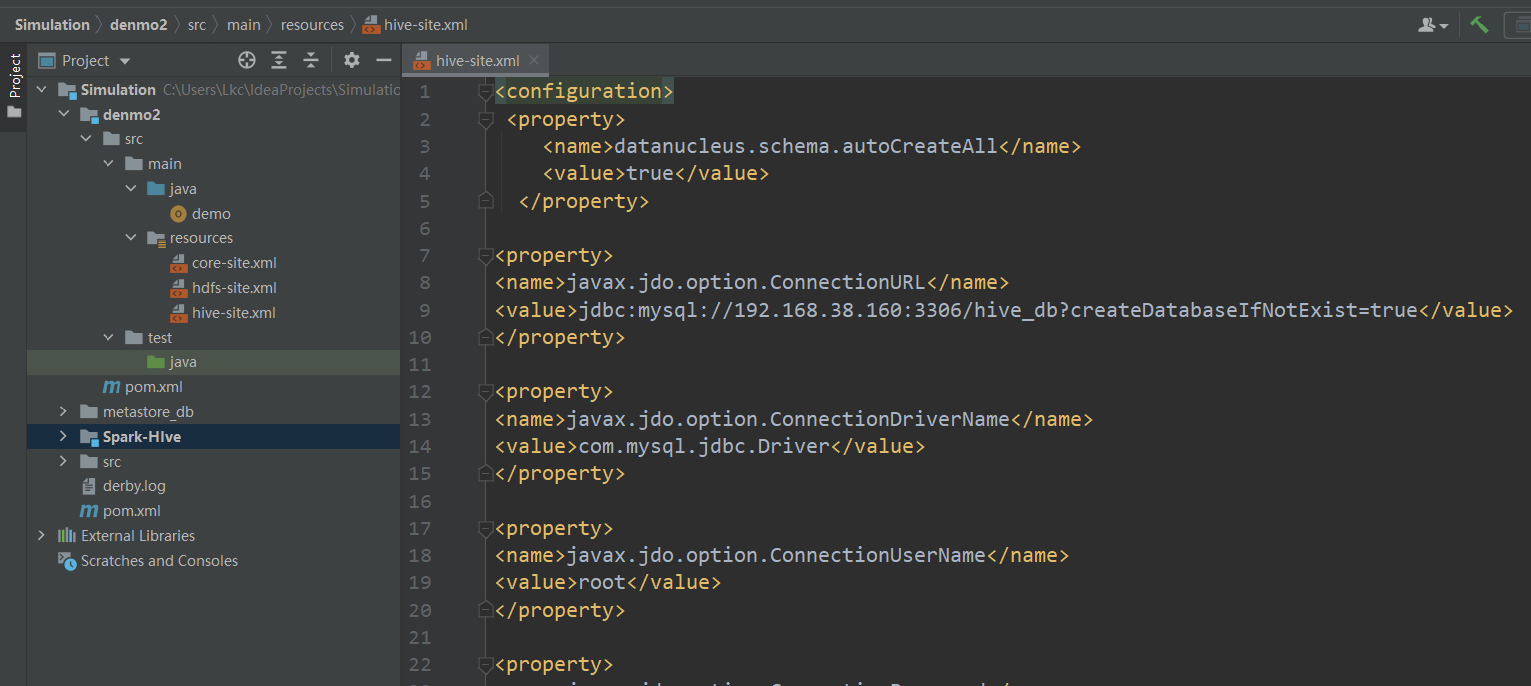
Task: Click Simulation in the breadcrumb bar
Action: 52,24
